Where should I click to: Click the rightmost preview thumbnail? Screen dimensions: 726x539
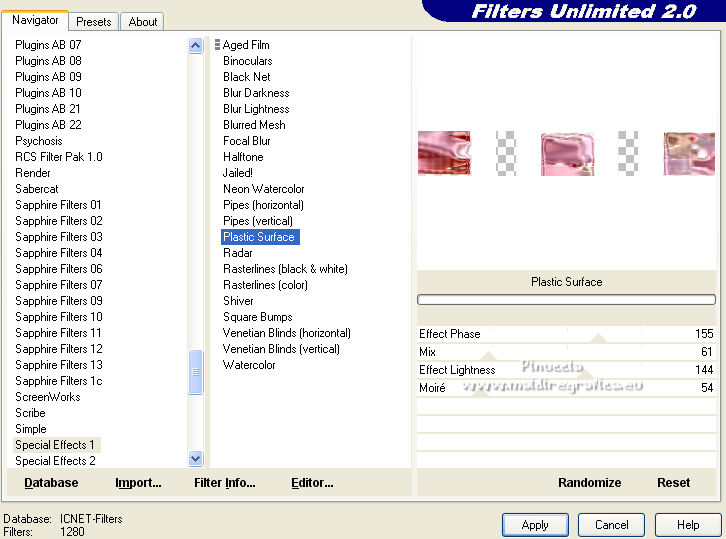[689, 153]
